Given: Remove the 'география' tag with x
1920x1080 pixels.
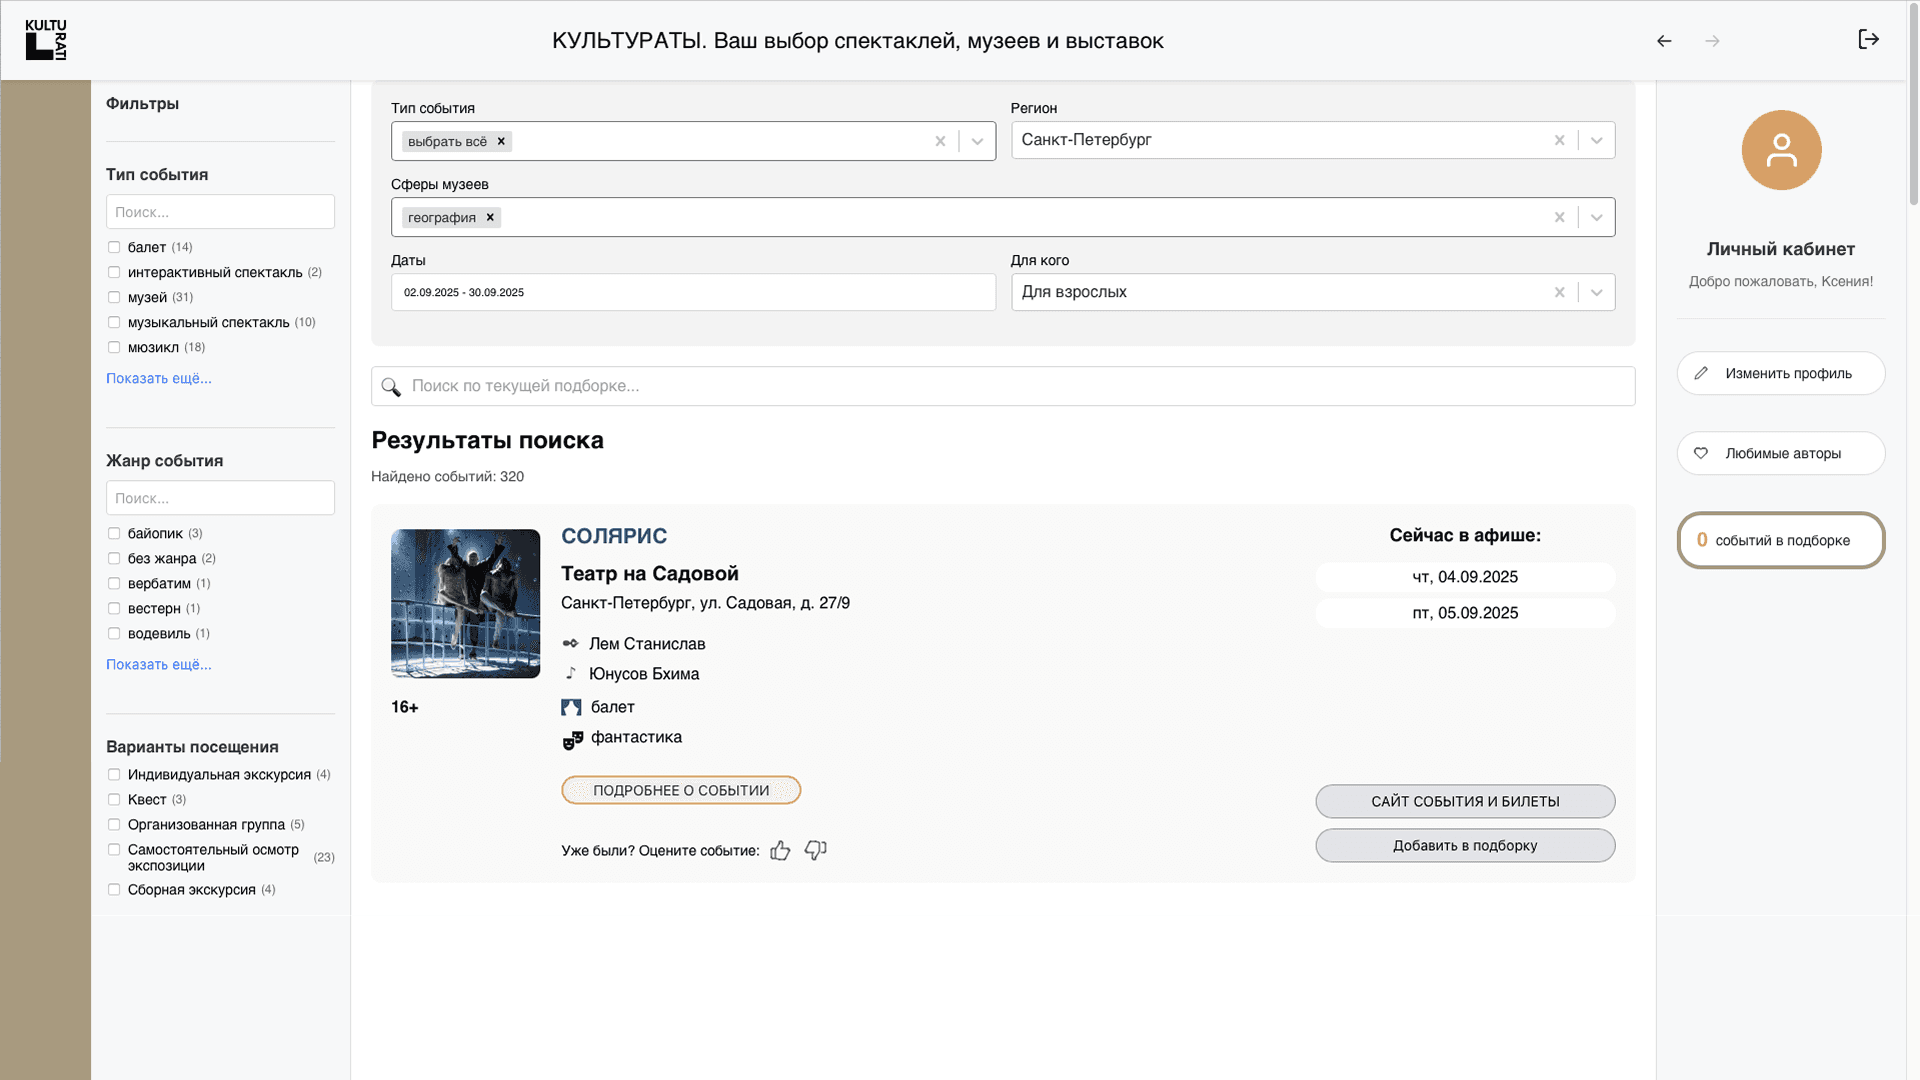Looking at the screenshot, I should tap(490, 217).
